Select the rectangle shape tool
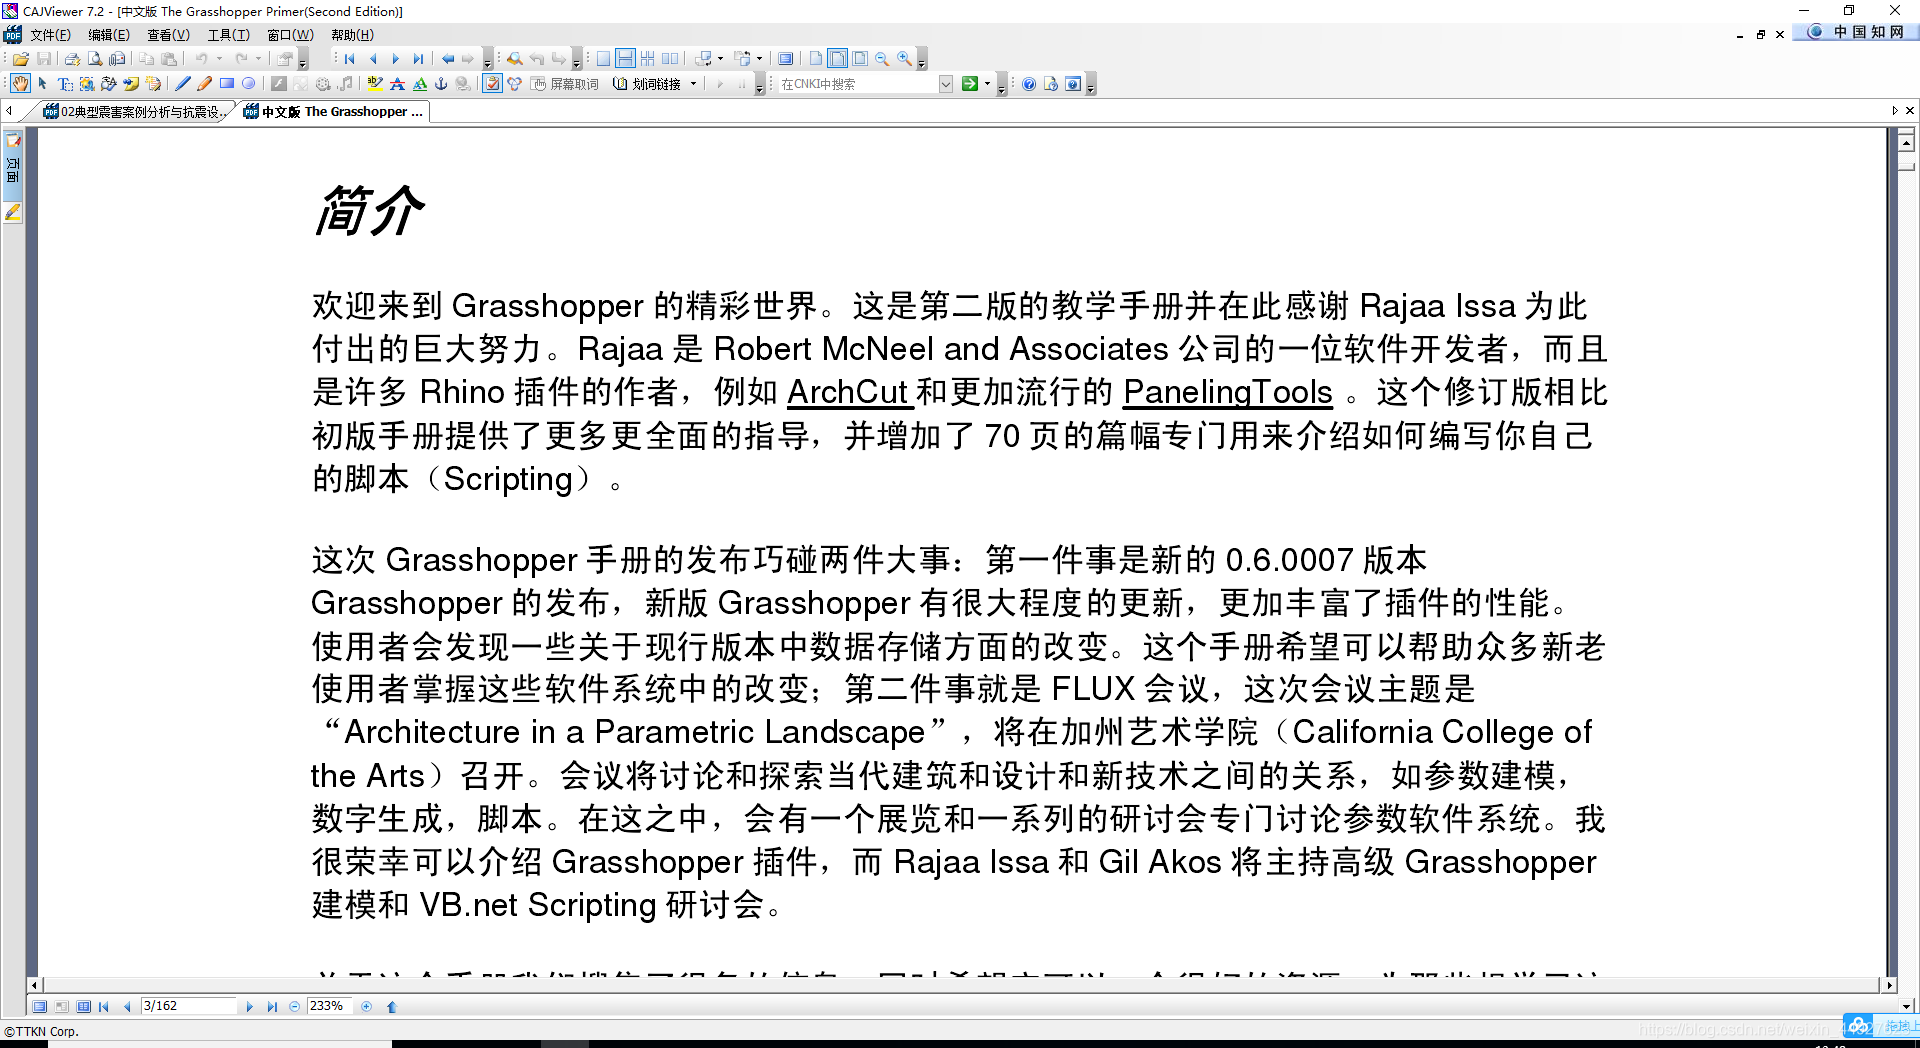This screenshot has width=1920, height=1048. [x=227, y=84]
